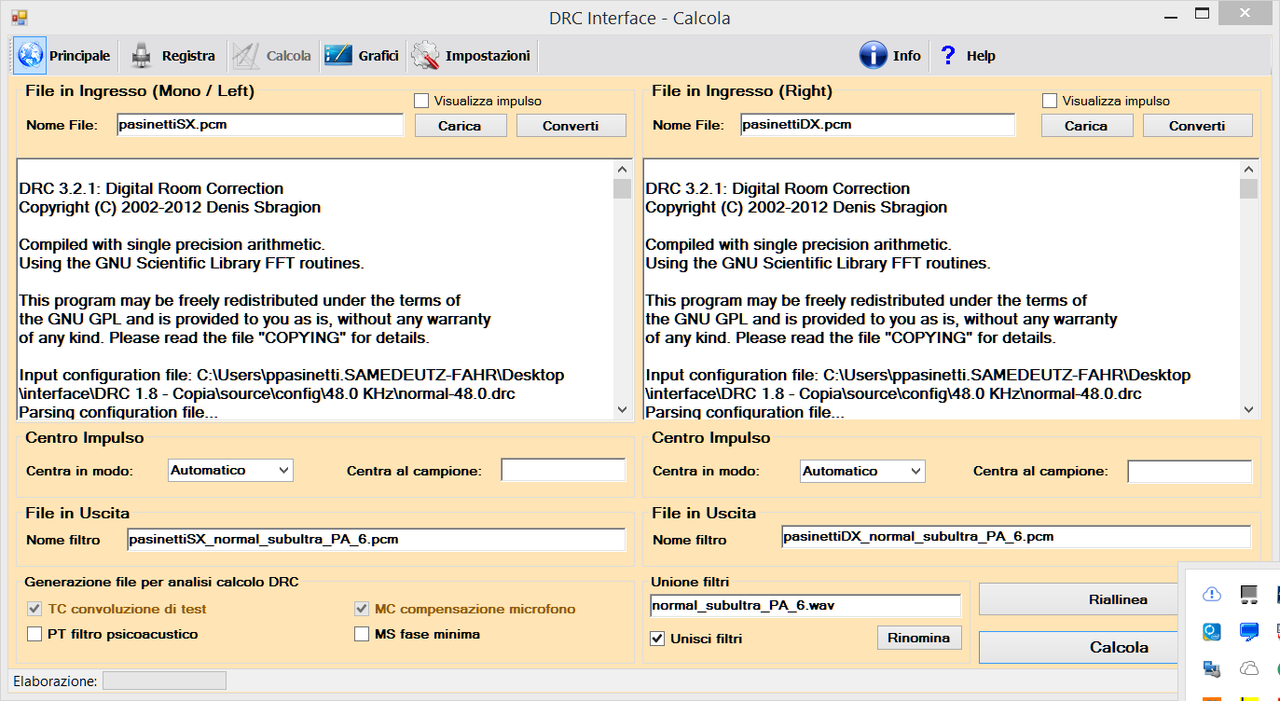Click the pasinettiSX.pcm Nome File field
The height and width of the screenshot is (701, 1280).
(x=260, y=125)
